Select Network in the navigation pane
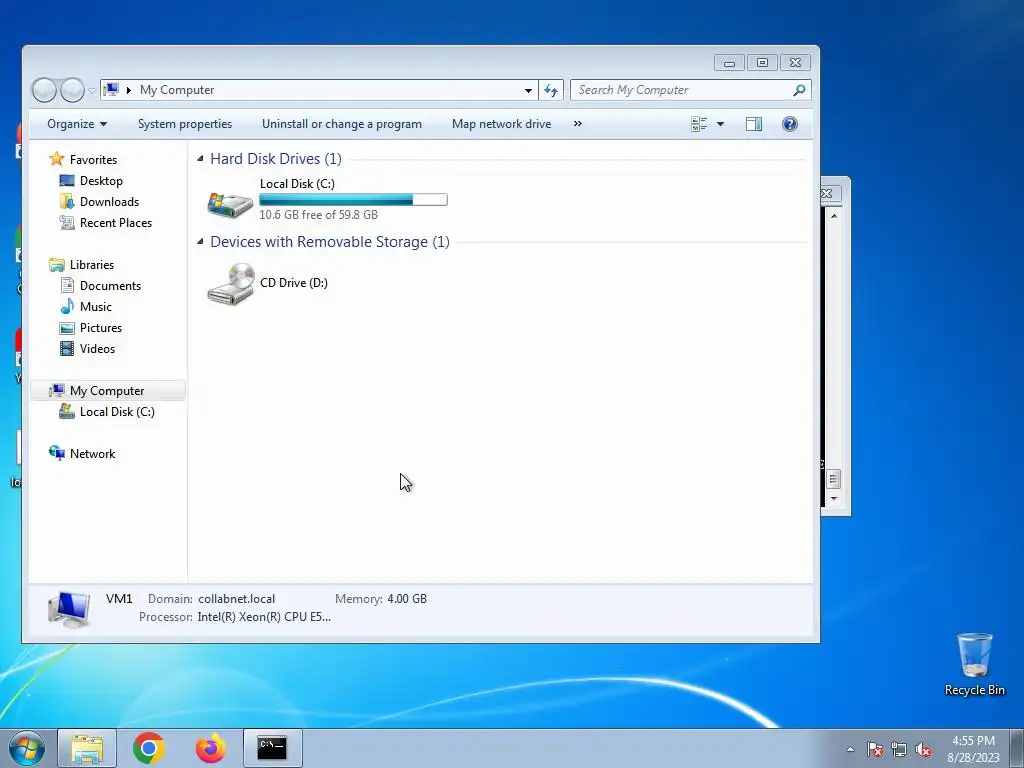The image size is (1024, 768). [x=92, y=454]
